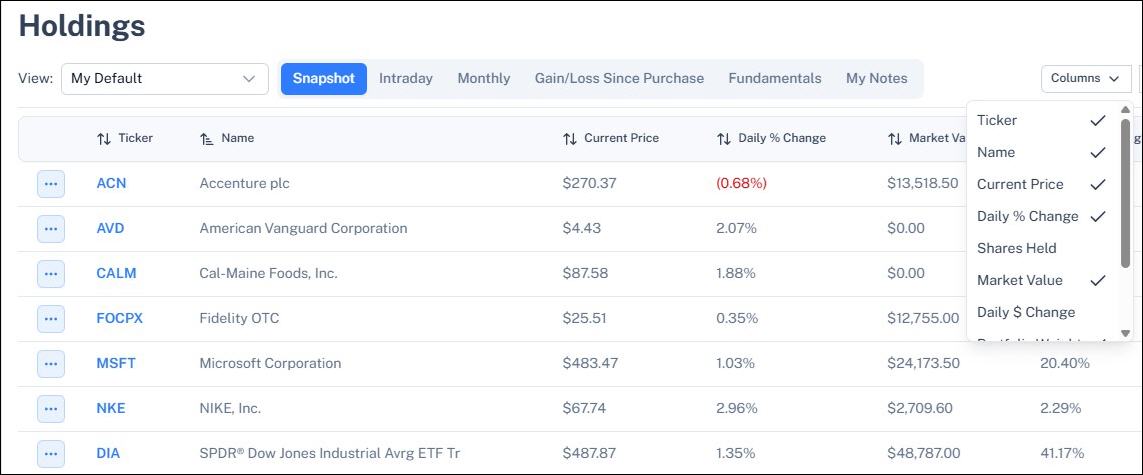Select the Gain/Loss Since Purchase tab

tap(620, 79)
